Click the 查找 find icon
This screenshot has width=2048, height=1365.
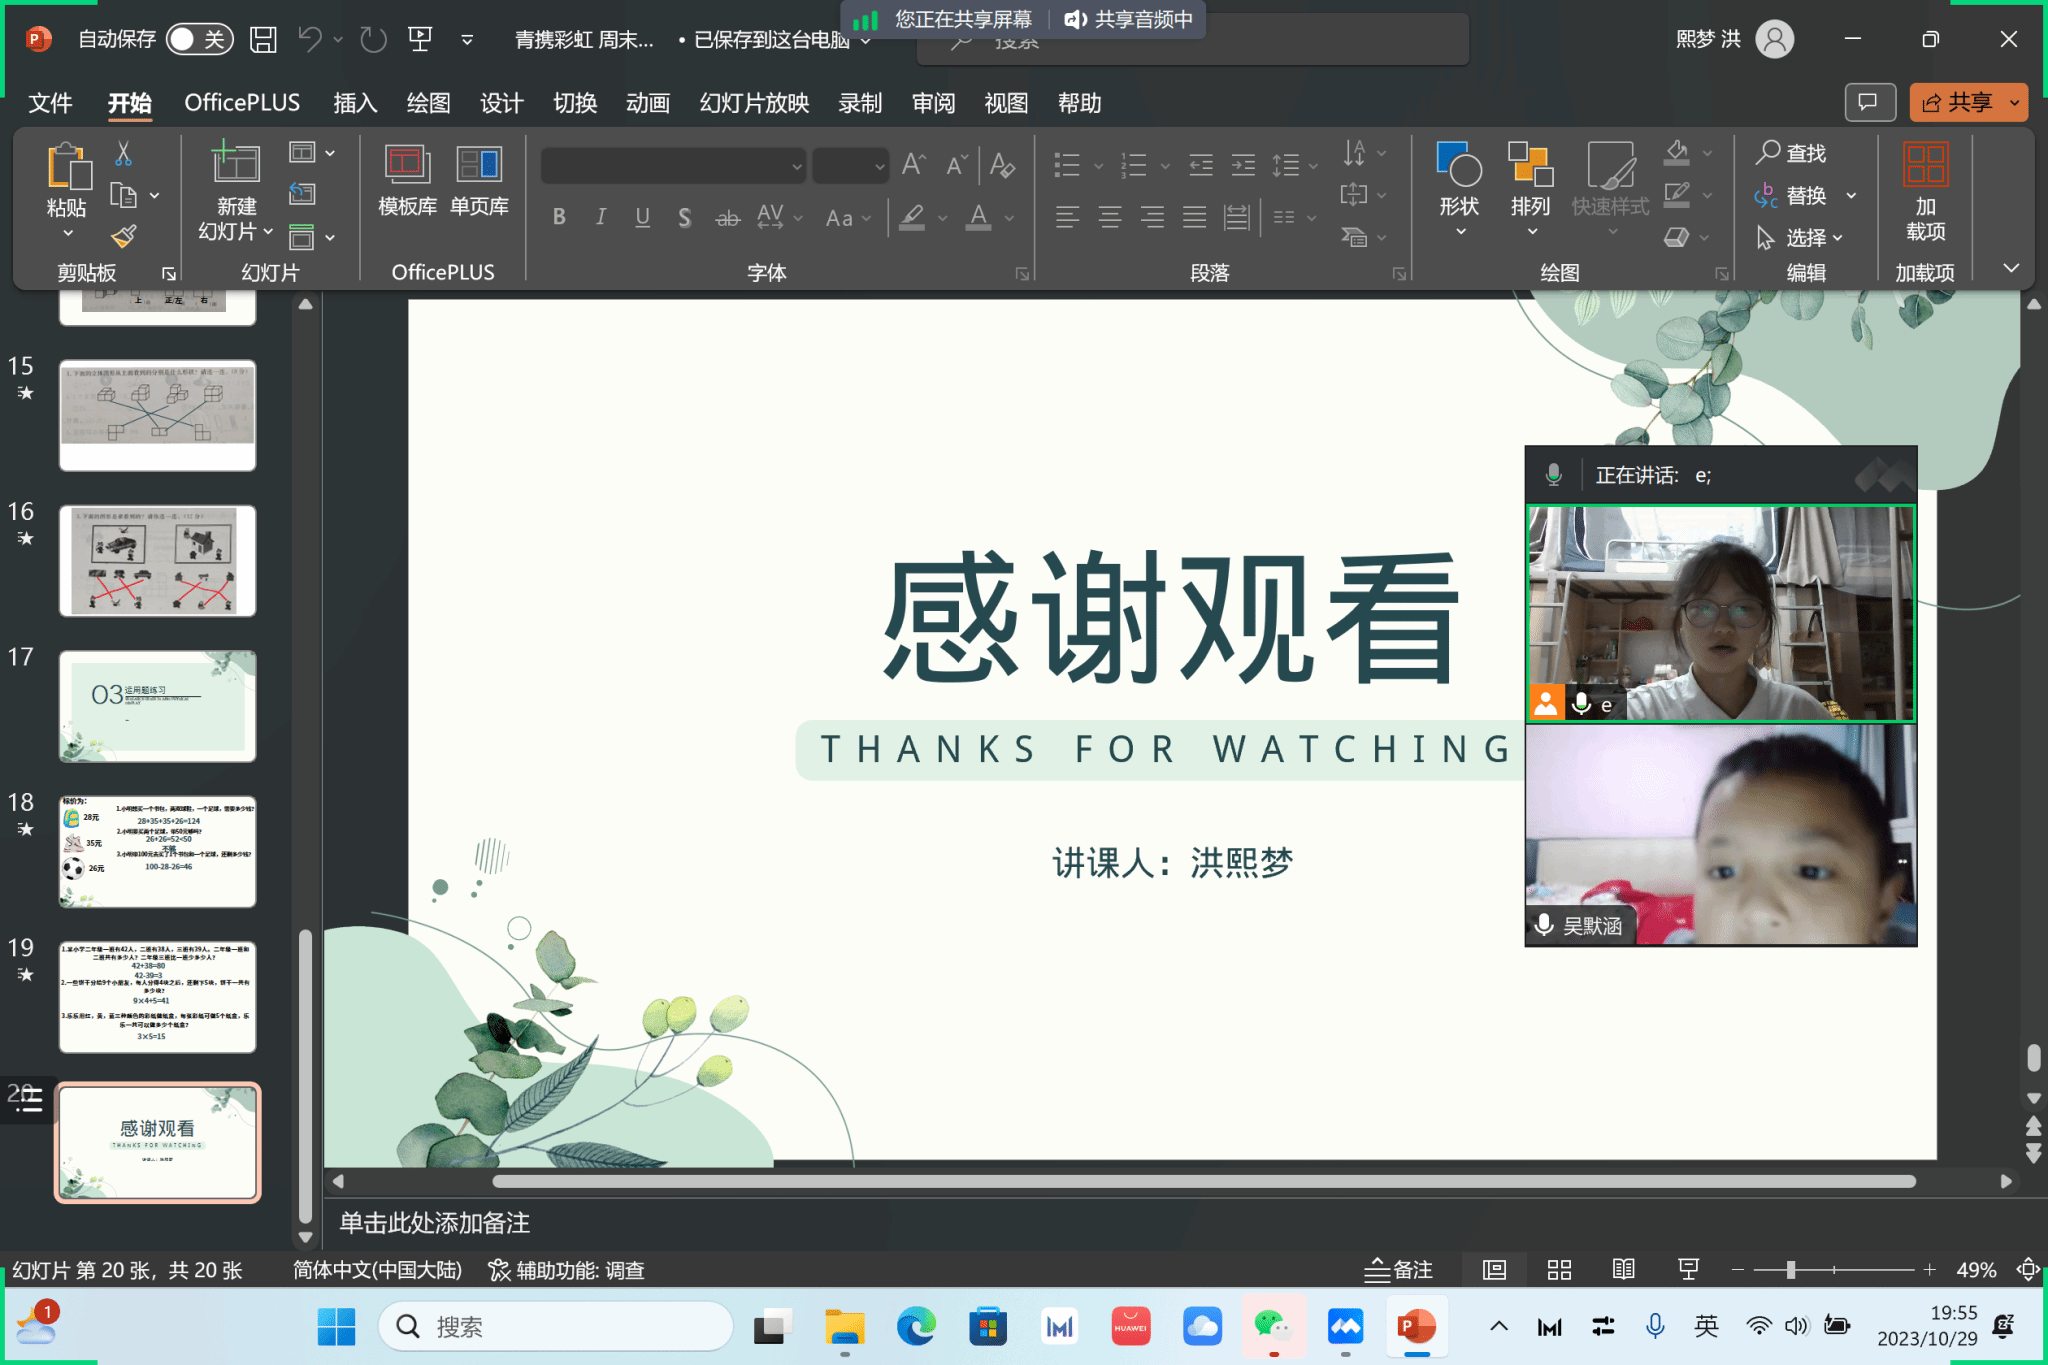(x=1791, y=153)
